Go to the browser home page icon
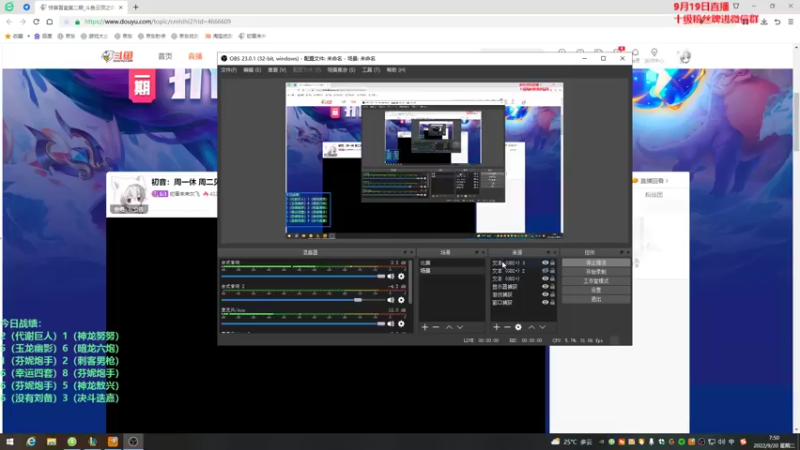Screen dimensions: 800x450 [x=49, y=21]
